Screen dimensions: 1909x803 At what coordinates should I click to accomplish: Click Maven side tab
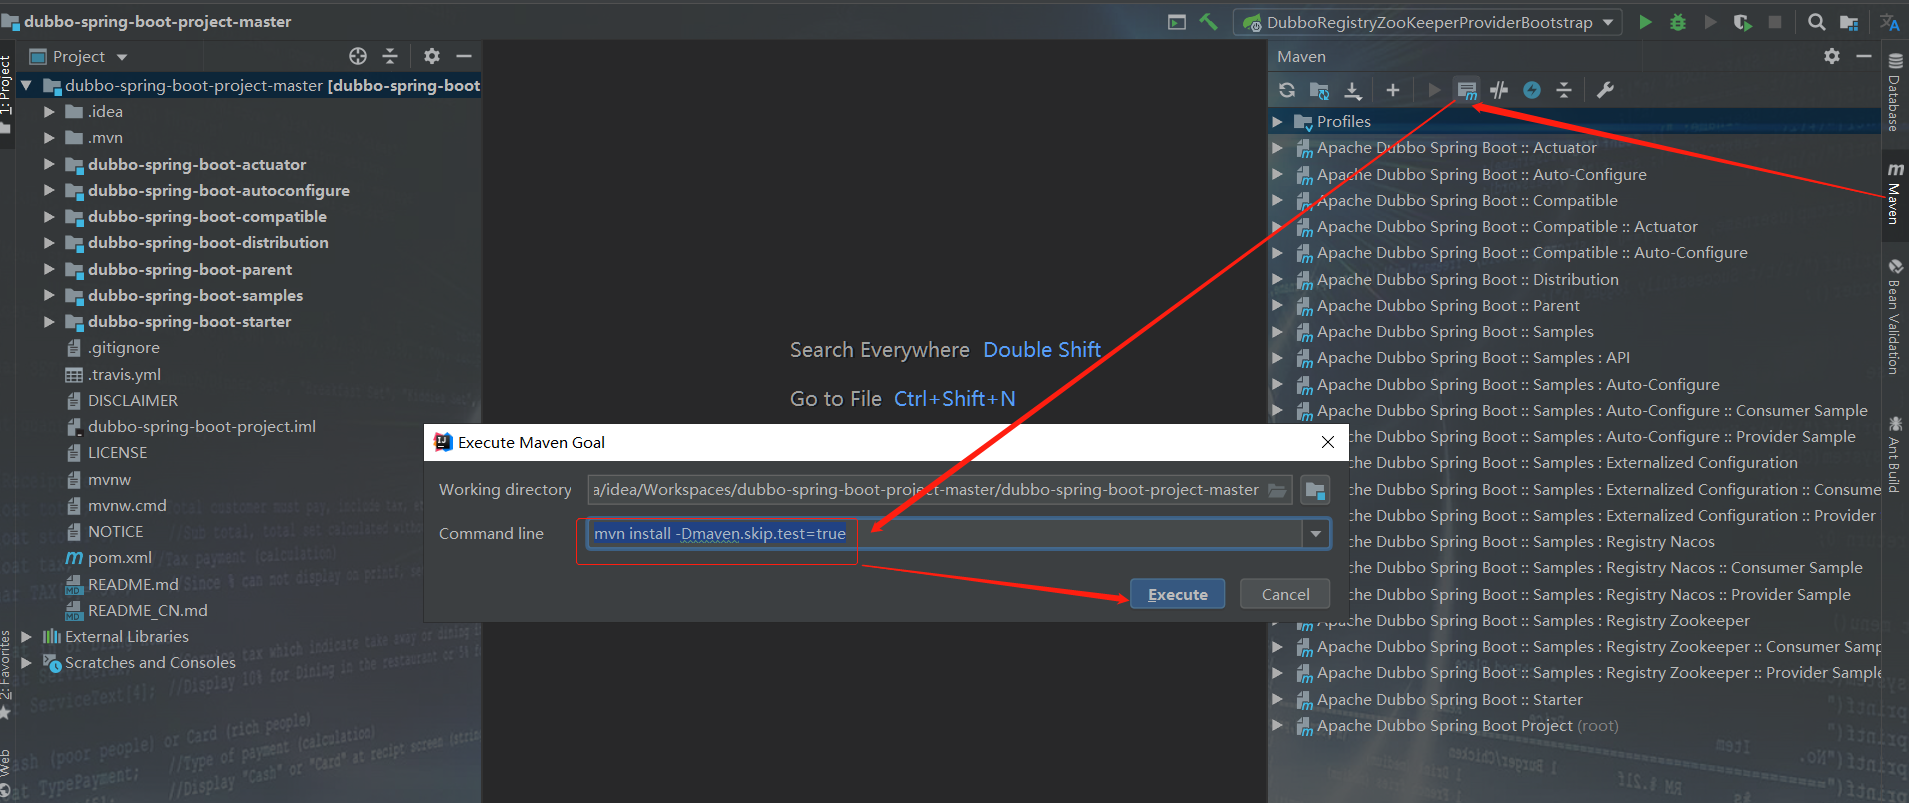[1894, 194]
